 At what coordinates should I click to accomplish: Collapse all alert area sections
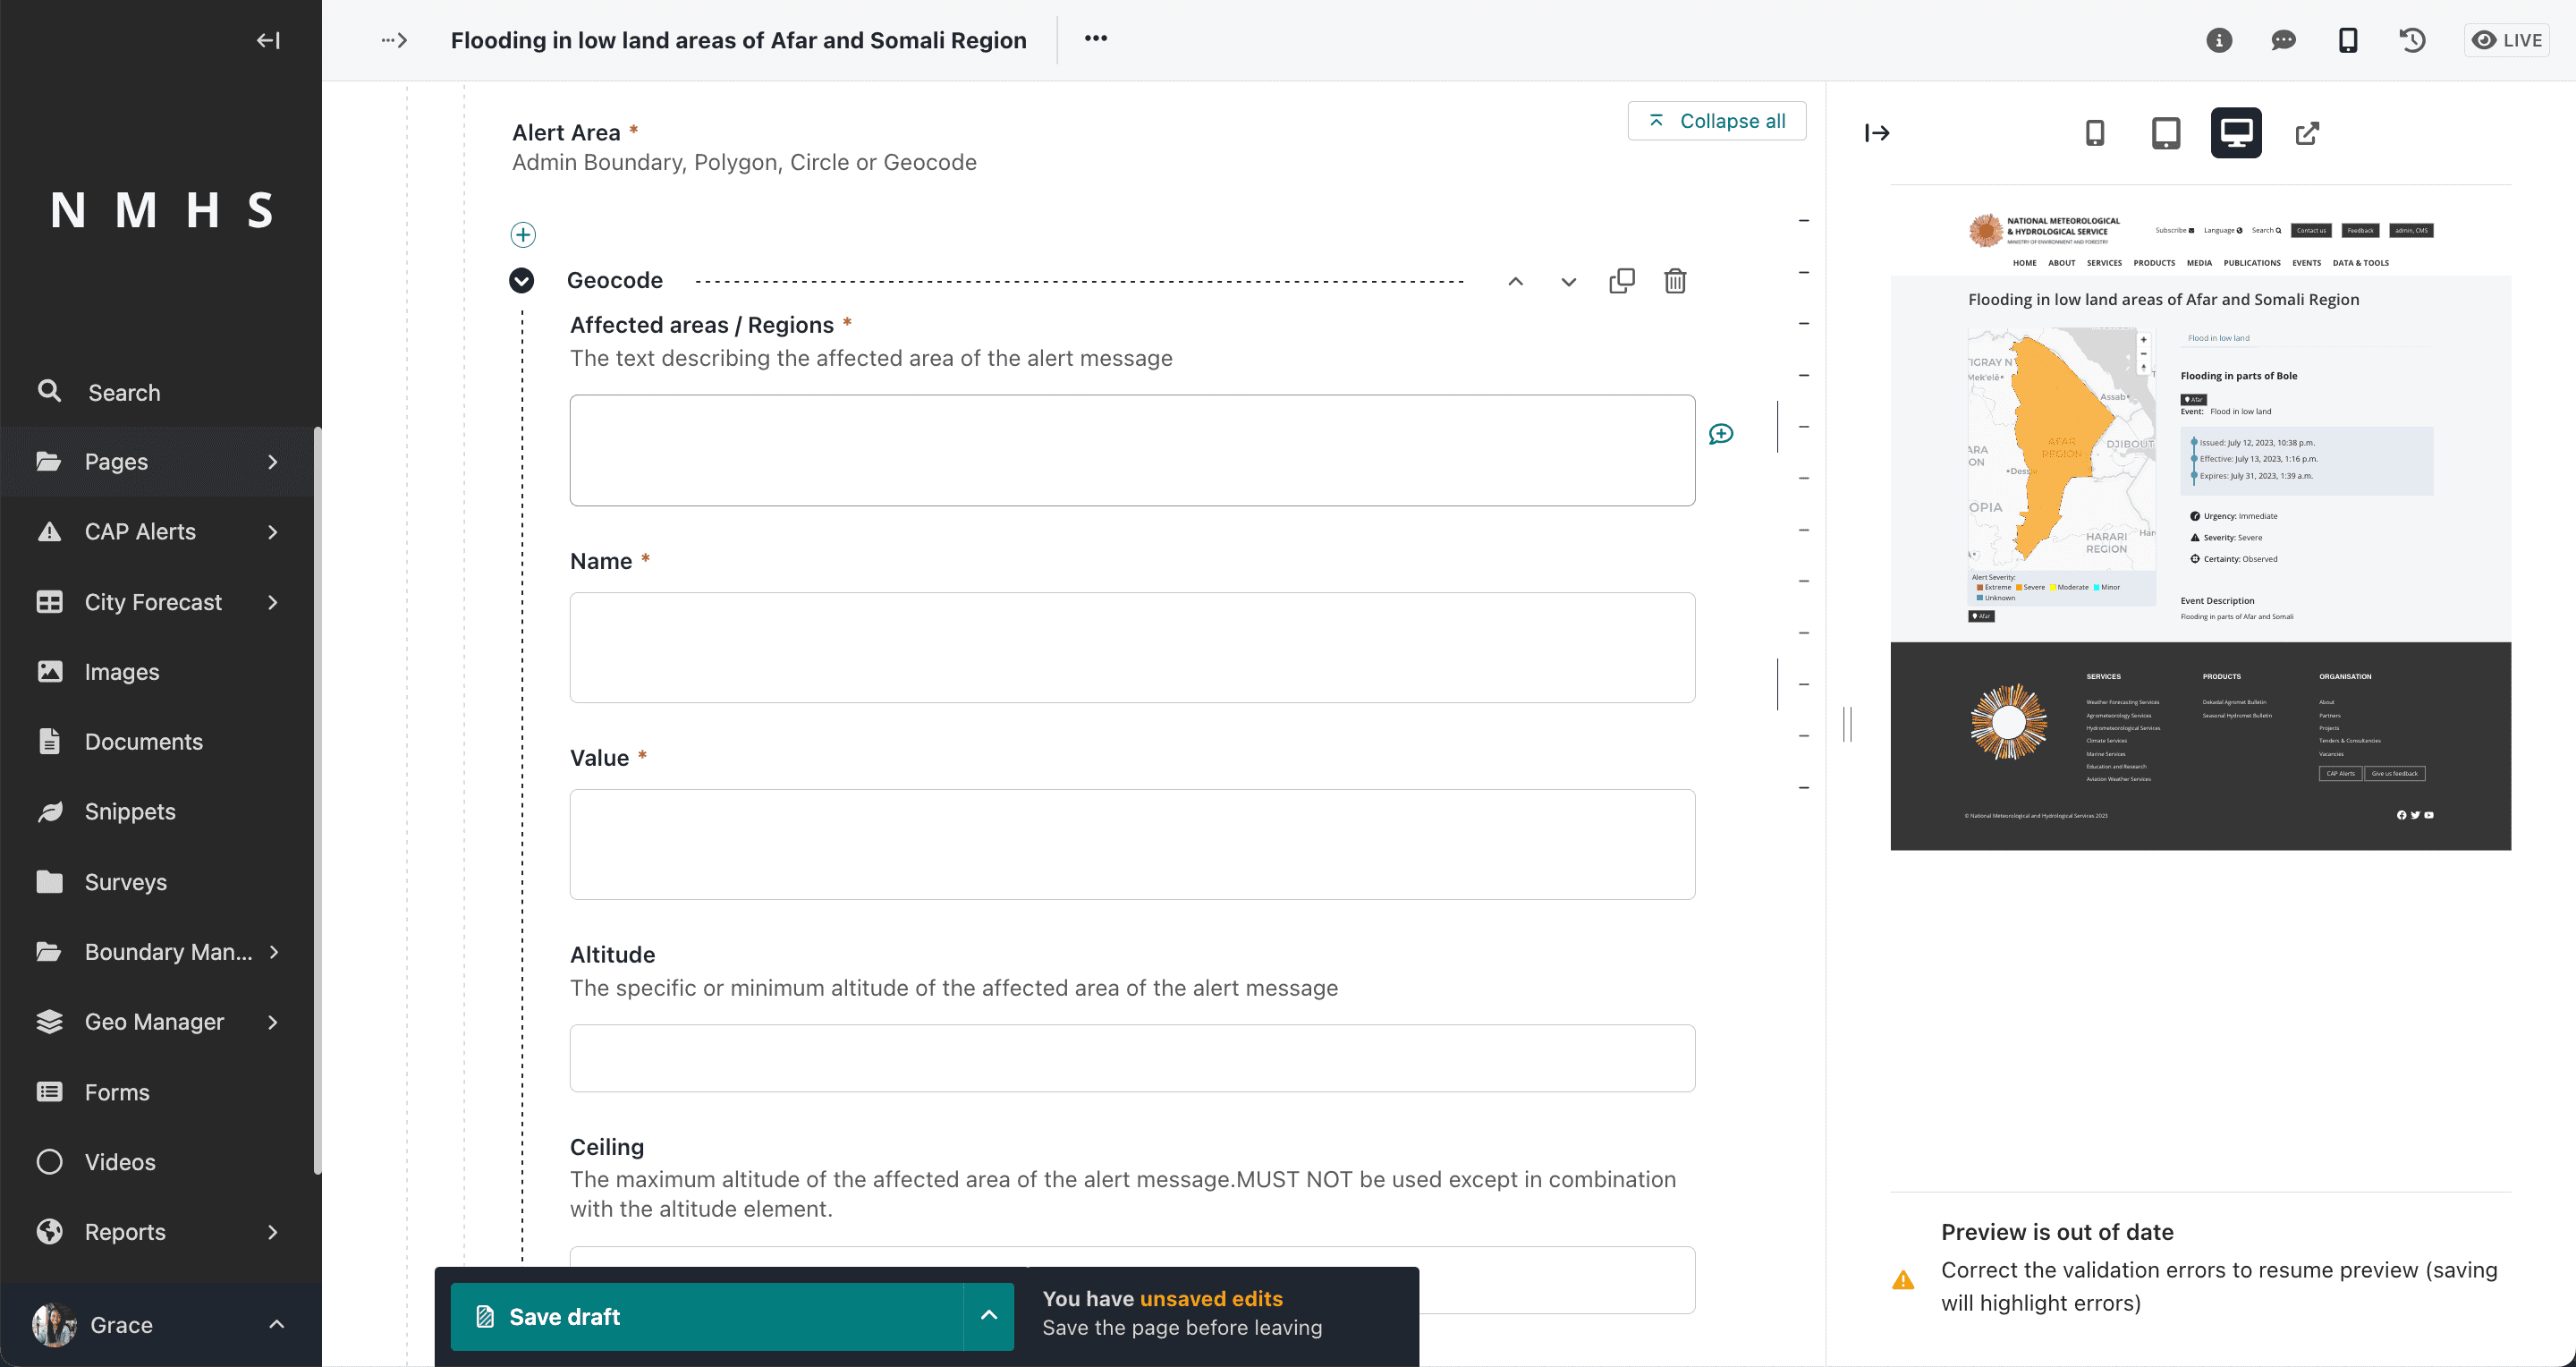(1716, 121)
